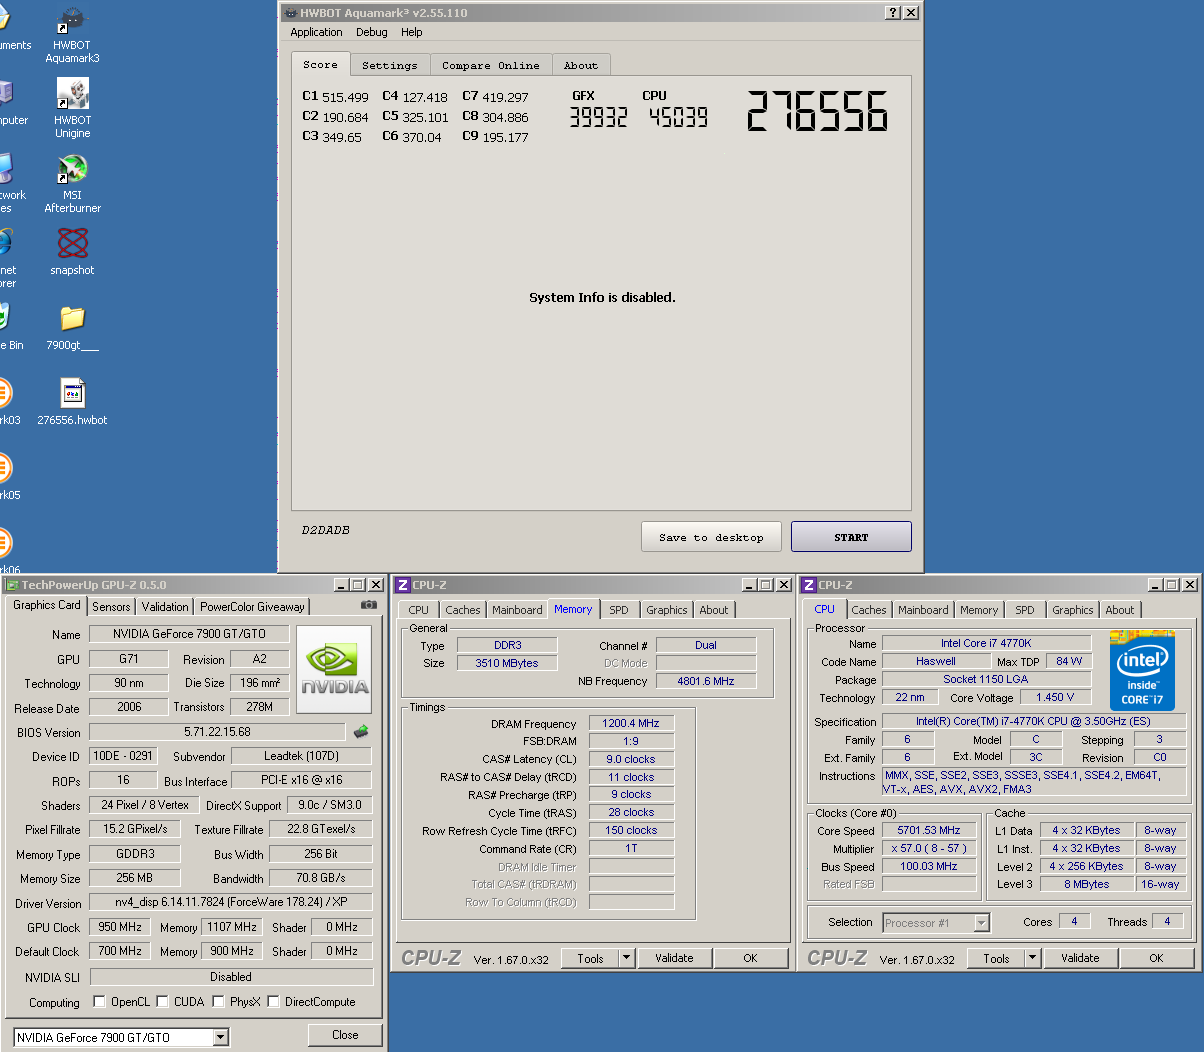Click the Core Speed value 5701.53 MHz

929,830
